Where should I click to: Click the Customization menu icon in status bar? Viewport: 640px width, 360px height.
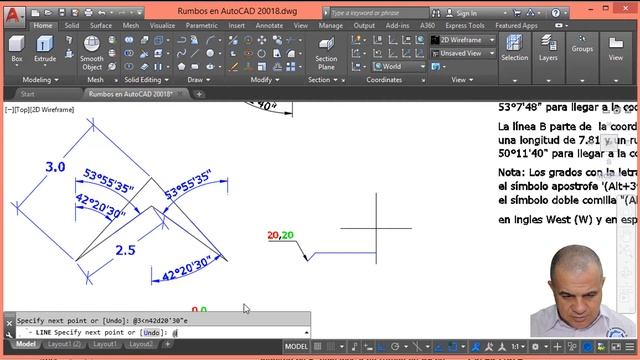point(630,347)
